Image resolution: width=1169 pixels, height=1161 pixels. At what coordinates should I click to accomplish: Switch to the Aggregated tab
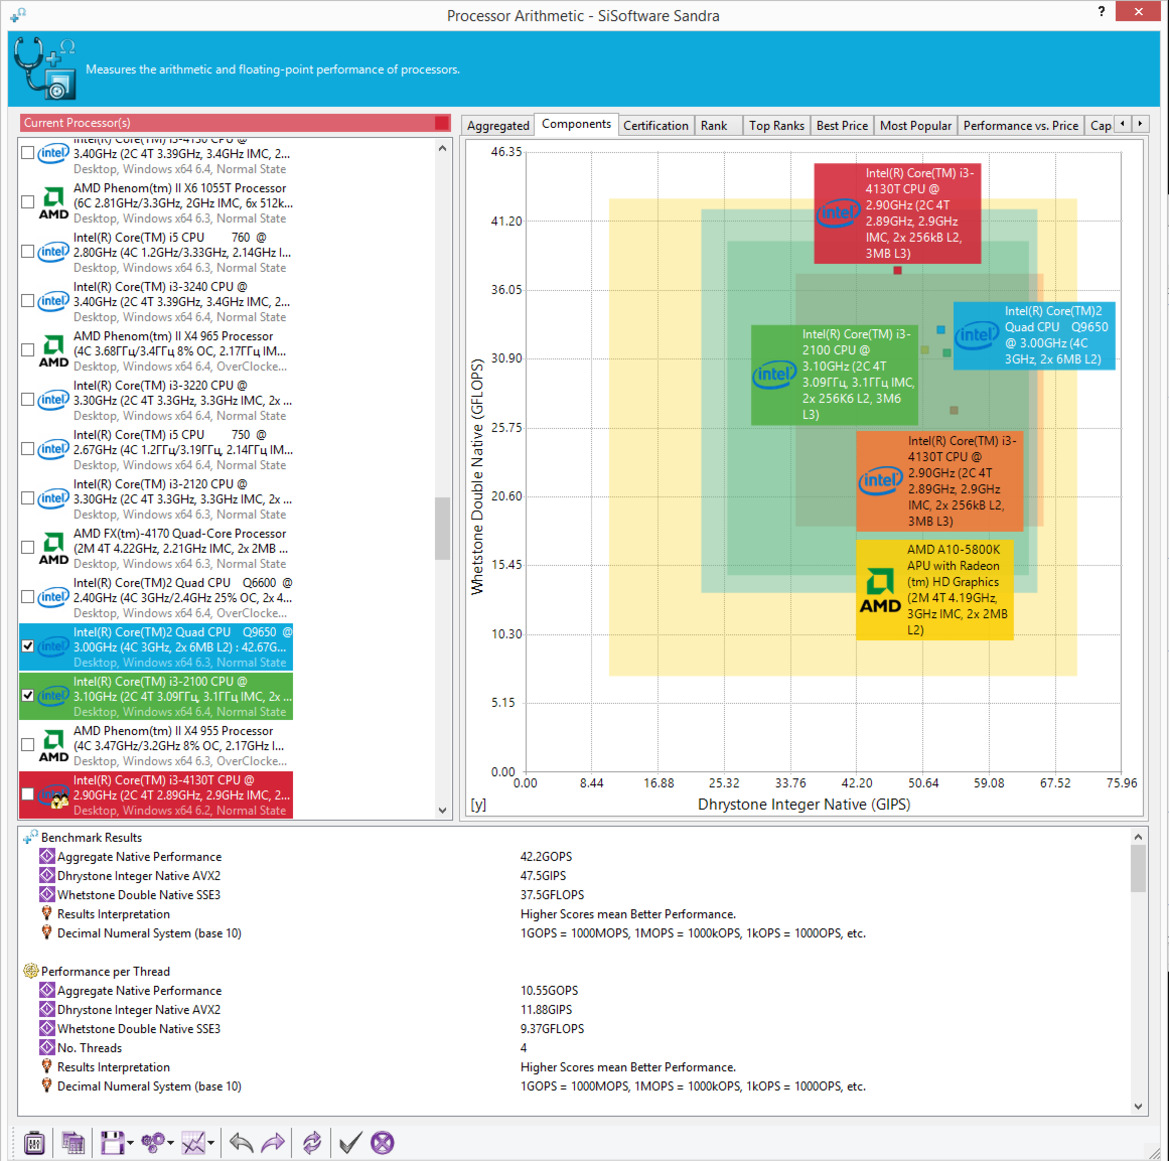tap(498, 125)
